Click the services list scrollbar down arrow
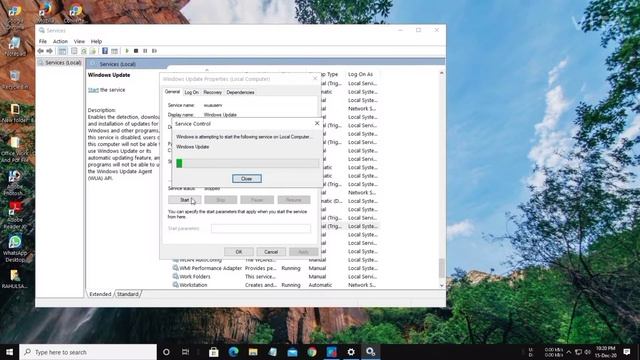The height and width of the screenshot is (360, 640). click(442, 286)
